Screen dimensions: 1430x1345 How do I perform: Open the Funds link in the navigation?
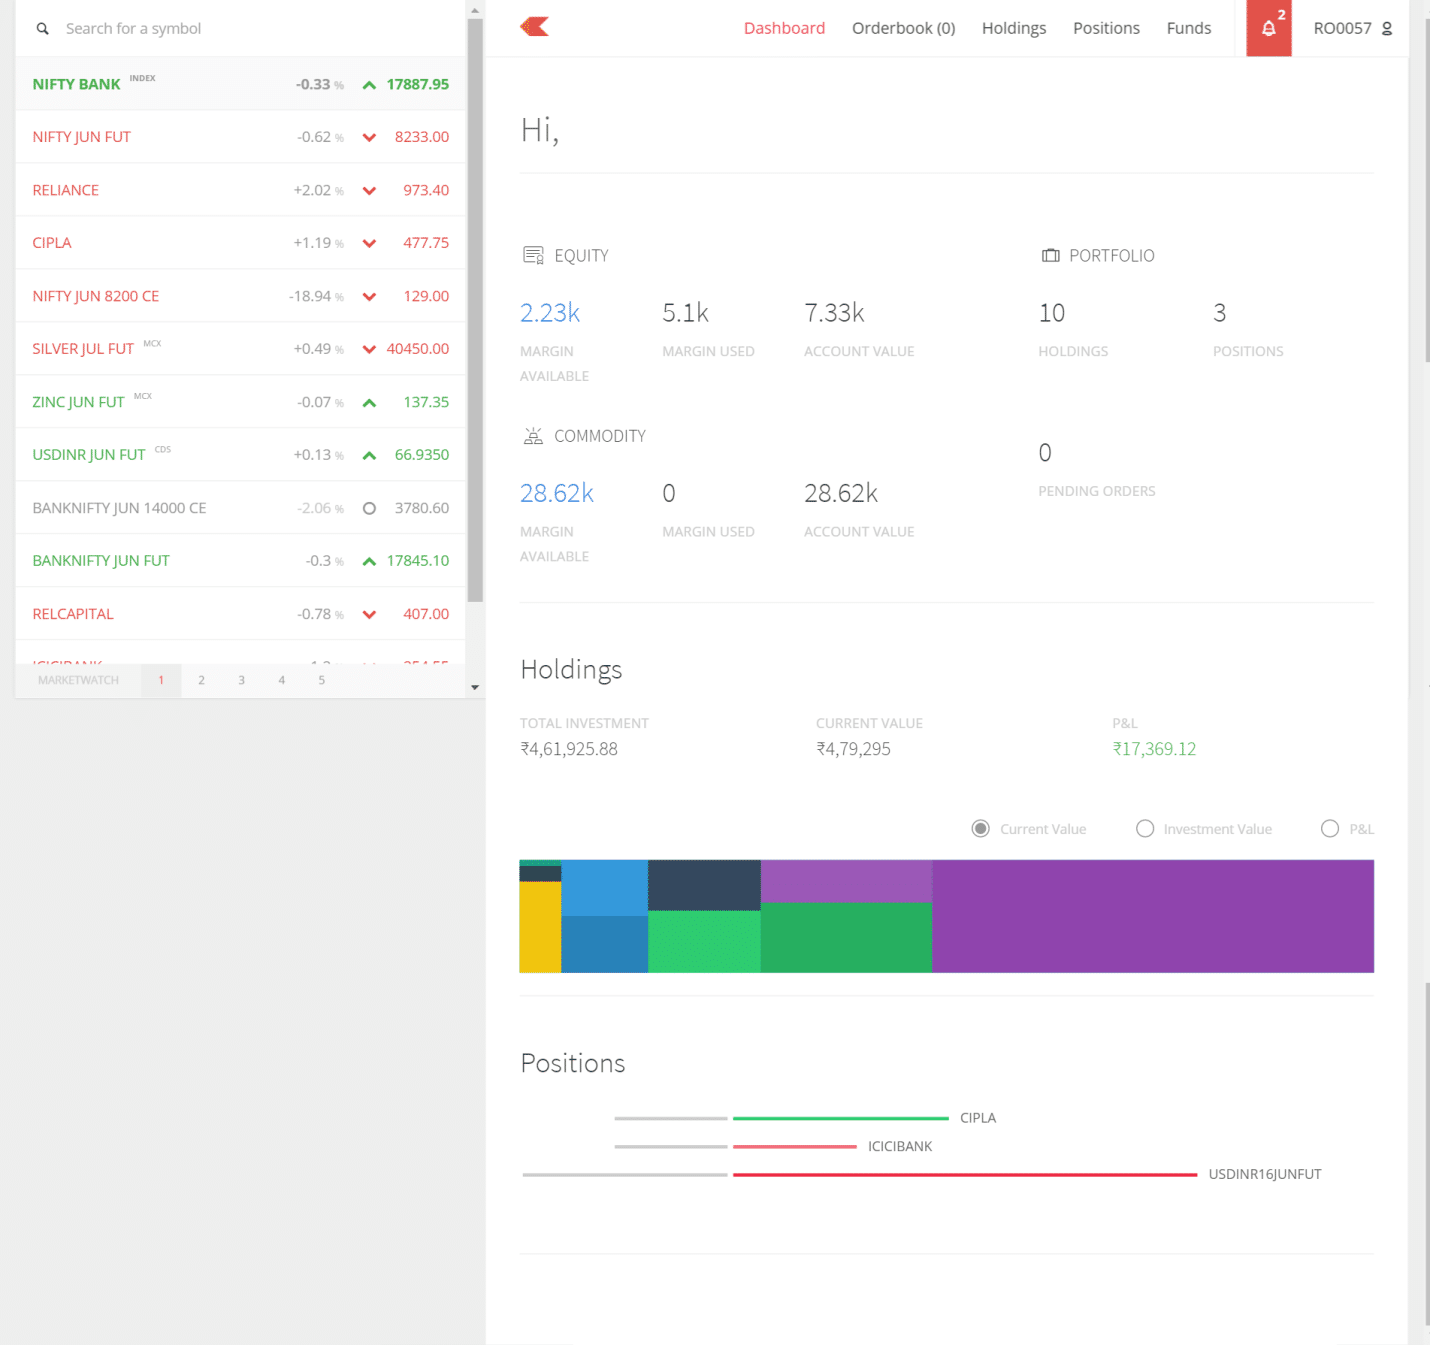(1188, 28)
